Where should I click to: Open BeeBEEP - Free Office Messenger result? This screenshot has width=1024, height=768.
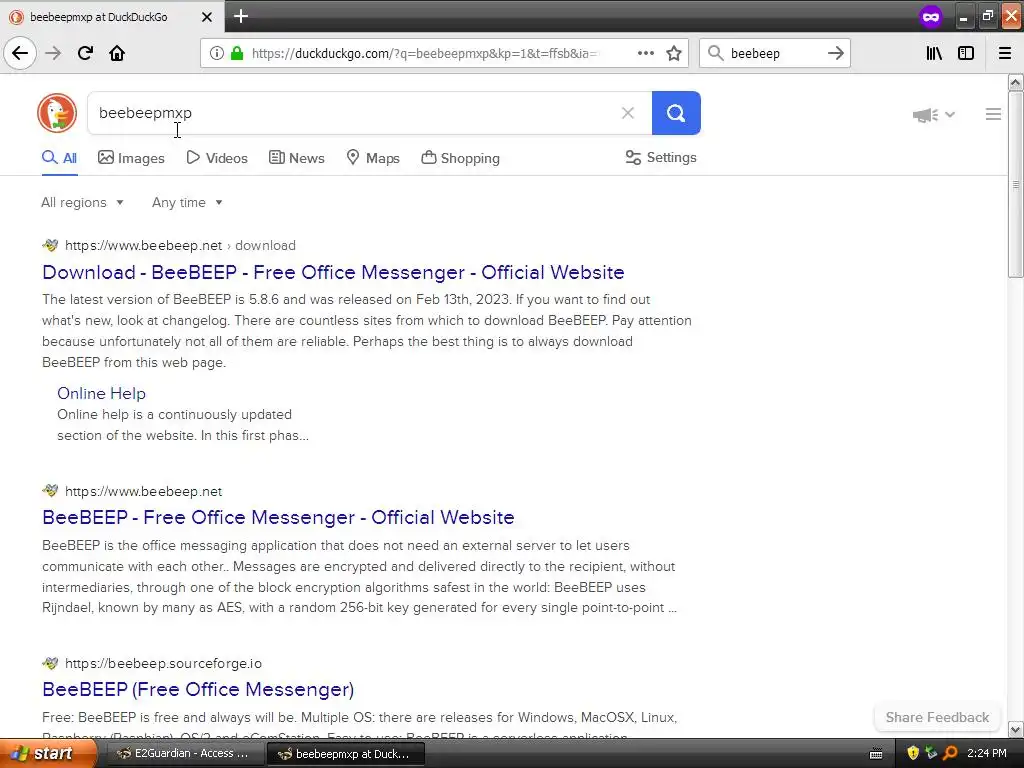(278, 517)
